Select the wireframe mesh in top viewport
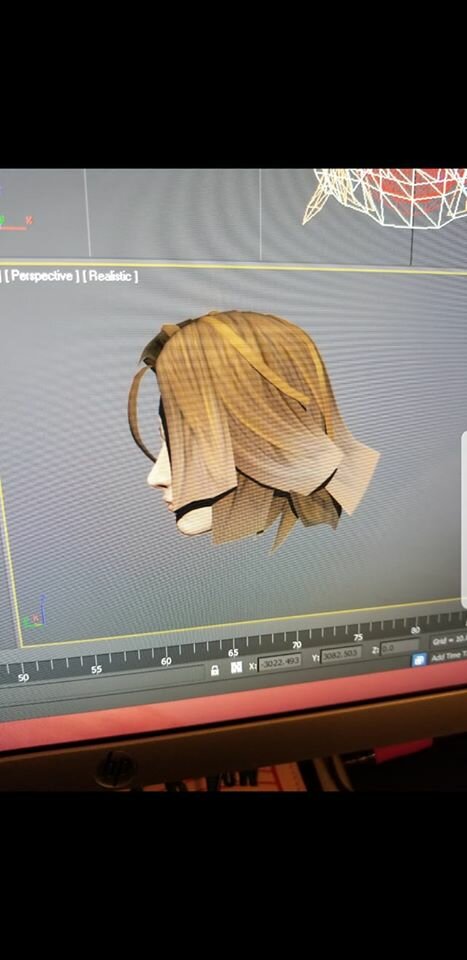 click(x=386, y=195)
